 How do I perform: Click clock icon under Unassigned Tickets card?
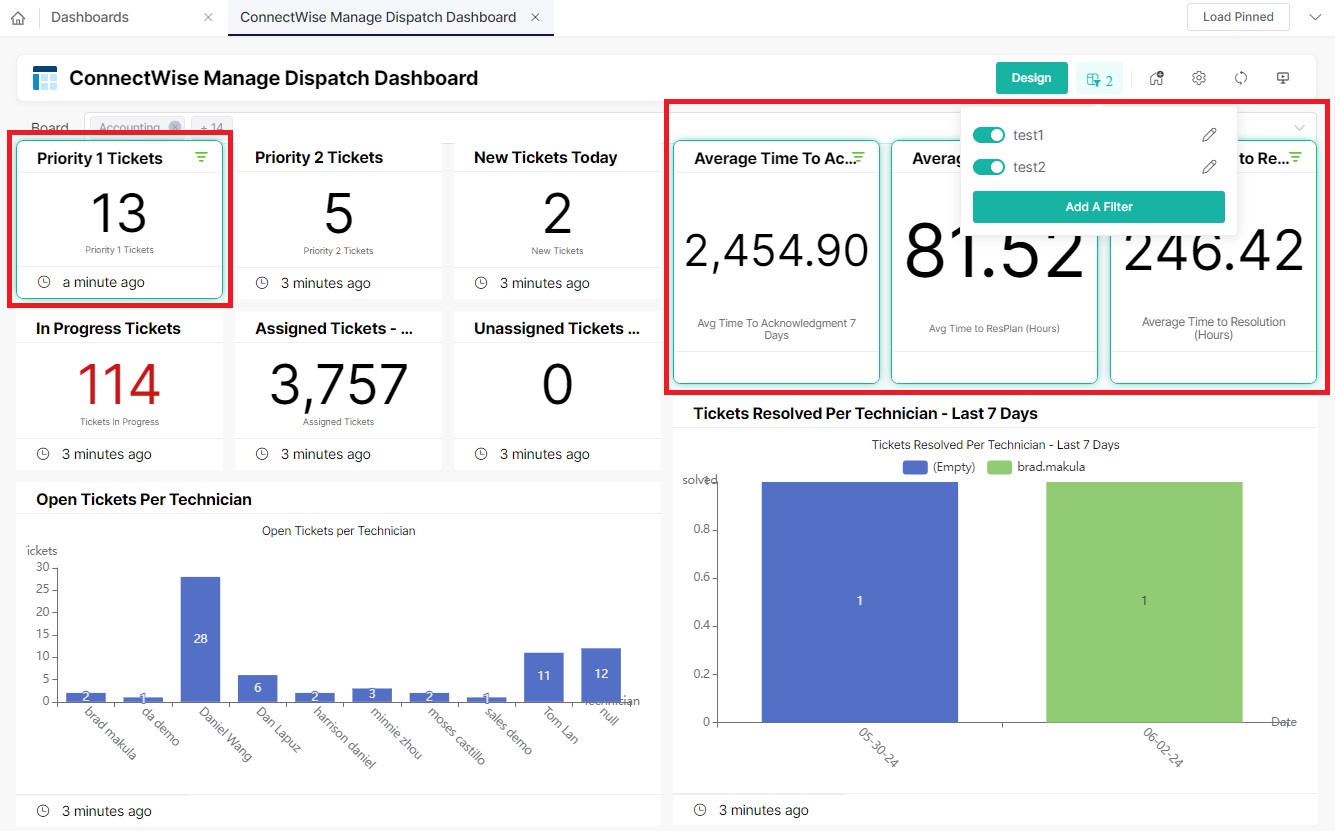coord(481,454)
